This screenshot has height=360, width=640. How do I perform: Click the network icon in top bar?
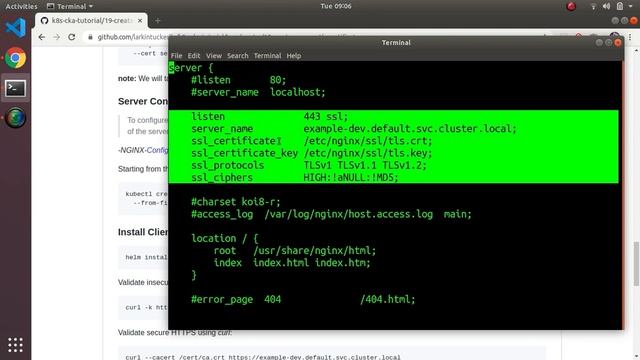[x=593, y=6]
